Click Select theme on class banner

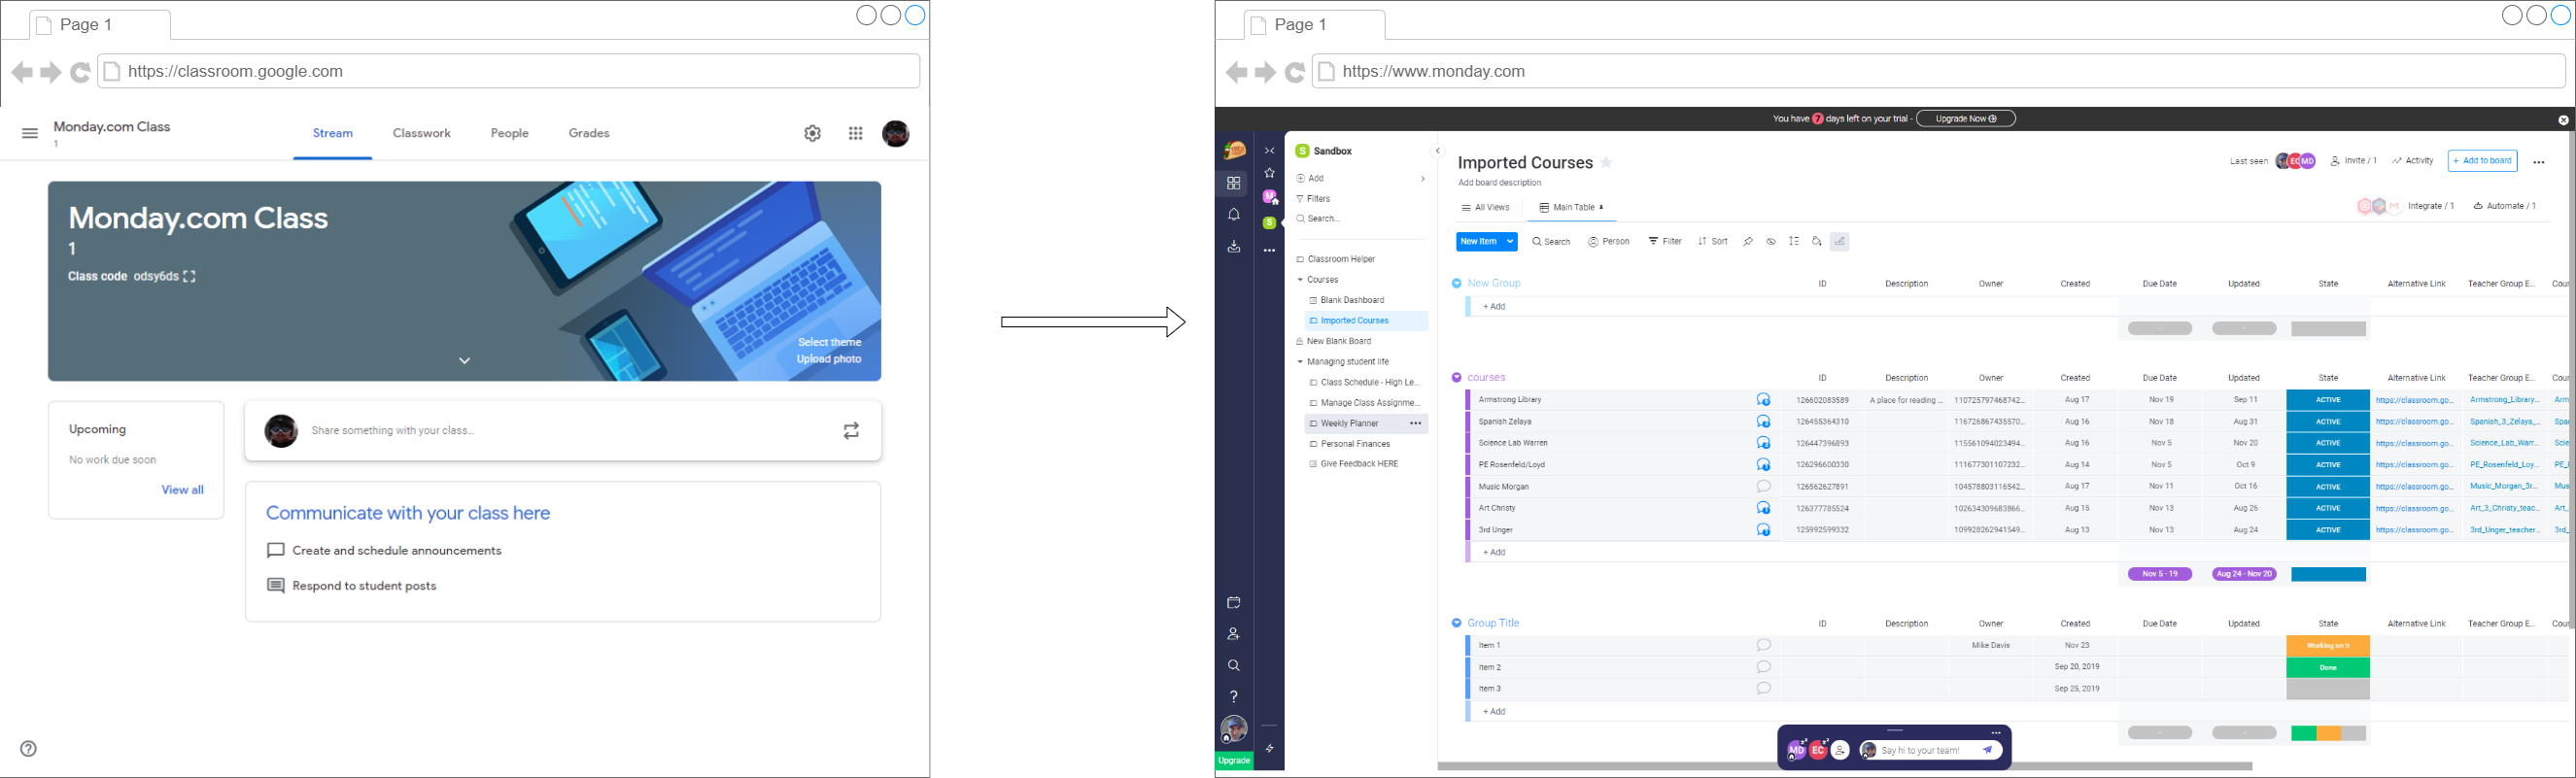tap(829, 342)
